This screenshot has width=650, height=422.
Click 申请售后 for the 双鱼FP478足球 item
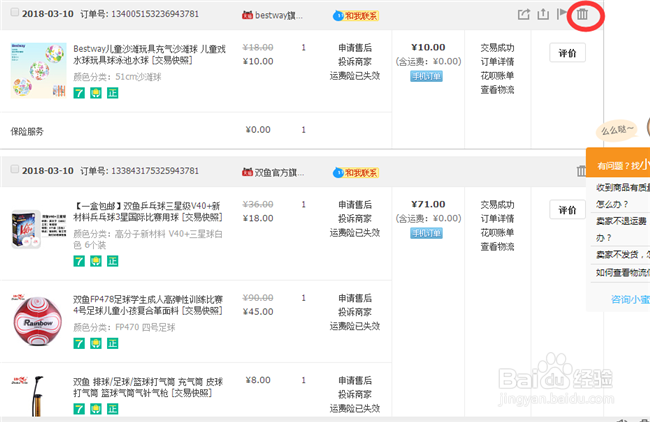pos(355,298)
